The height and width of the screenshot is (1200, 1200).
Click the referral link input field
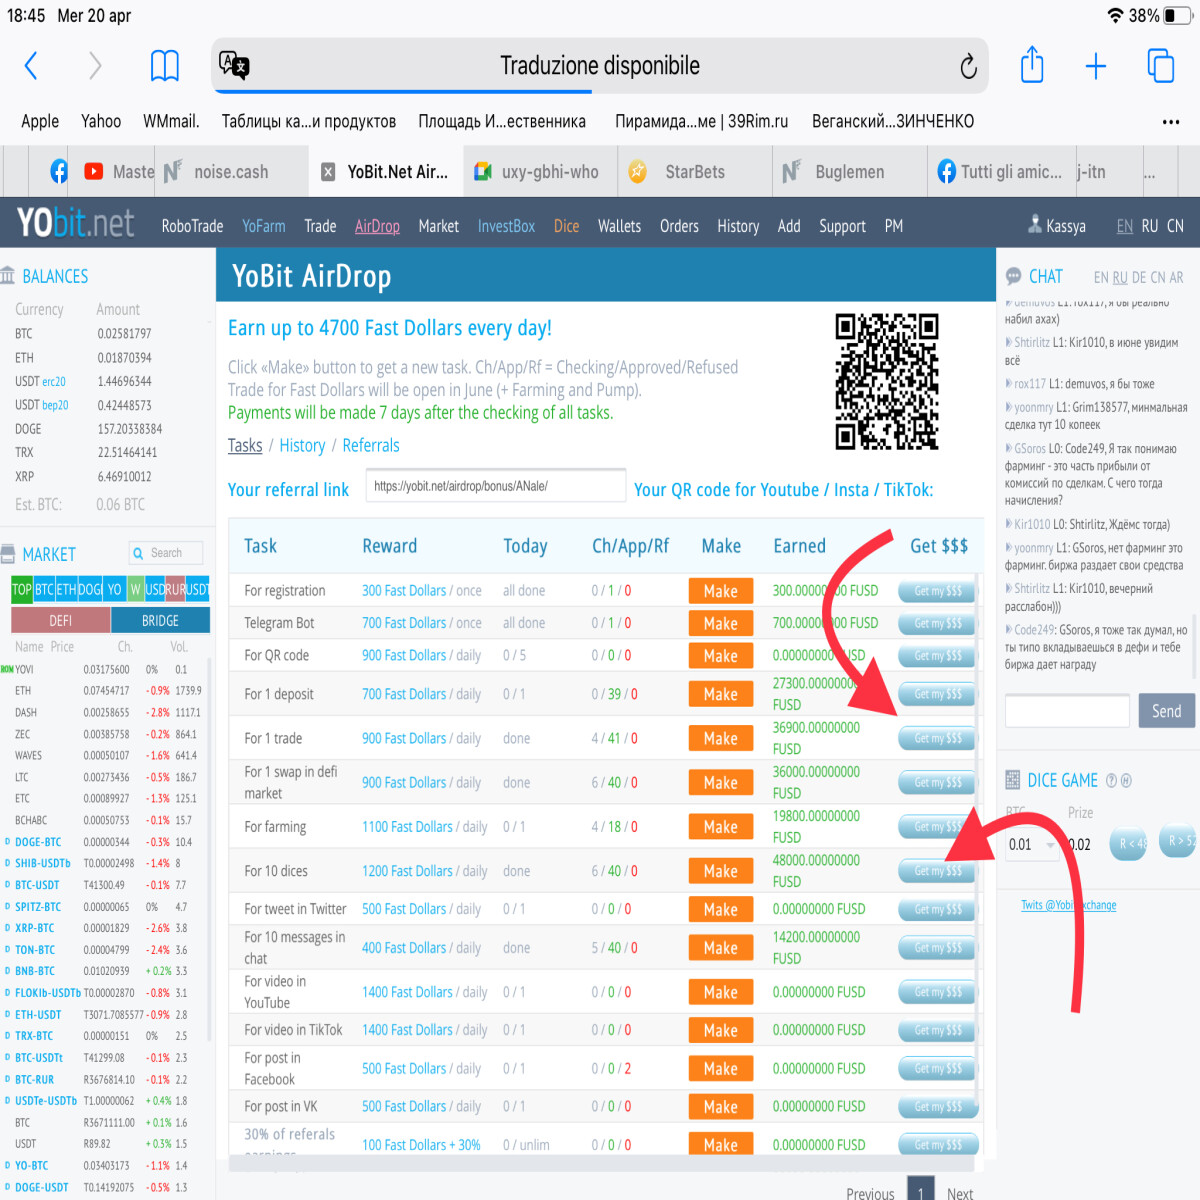click(x=496, y=486)
